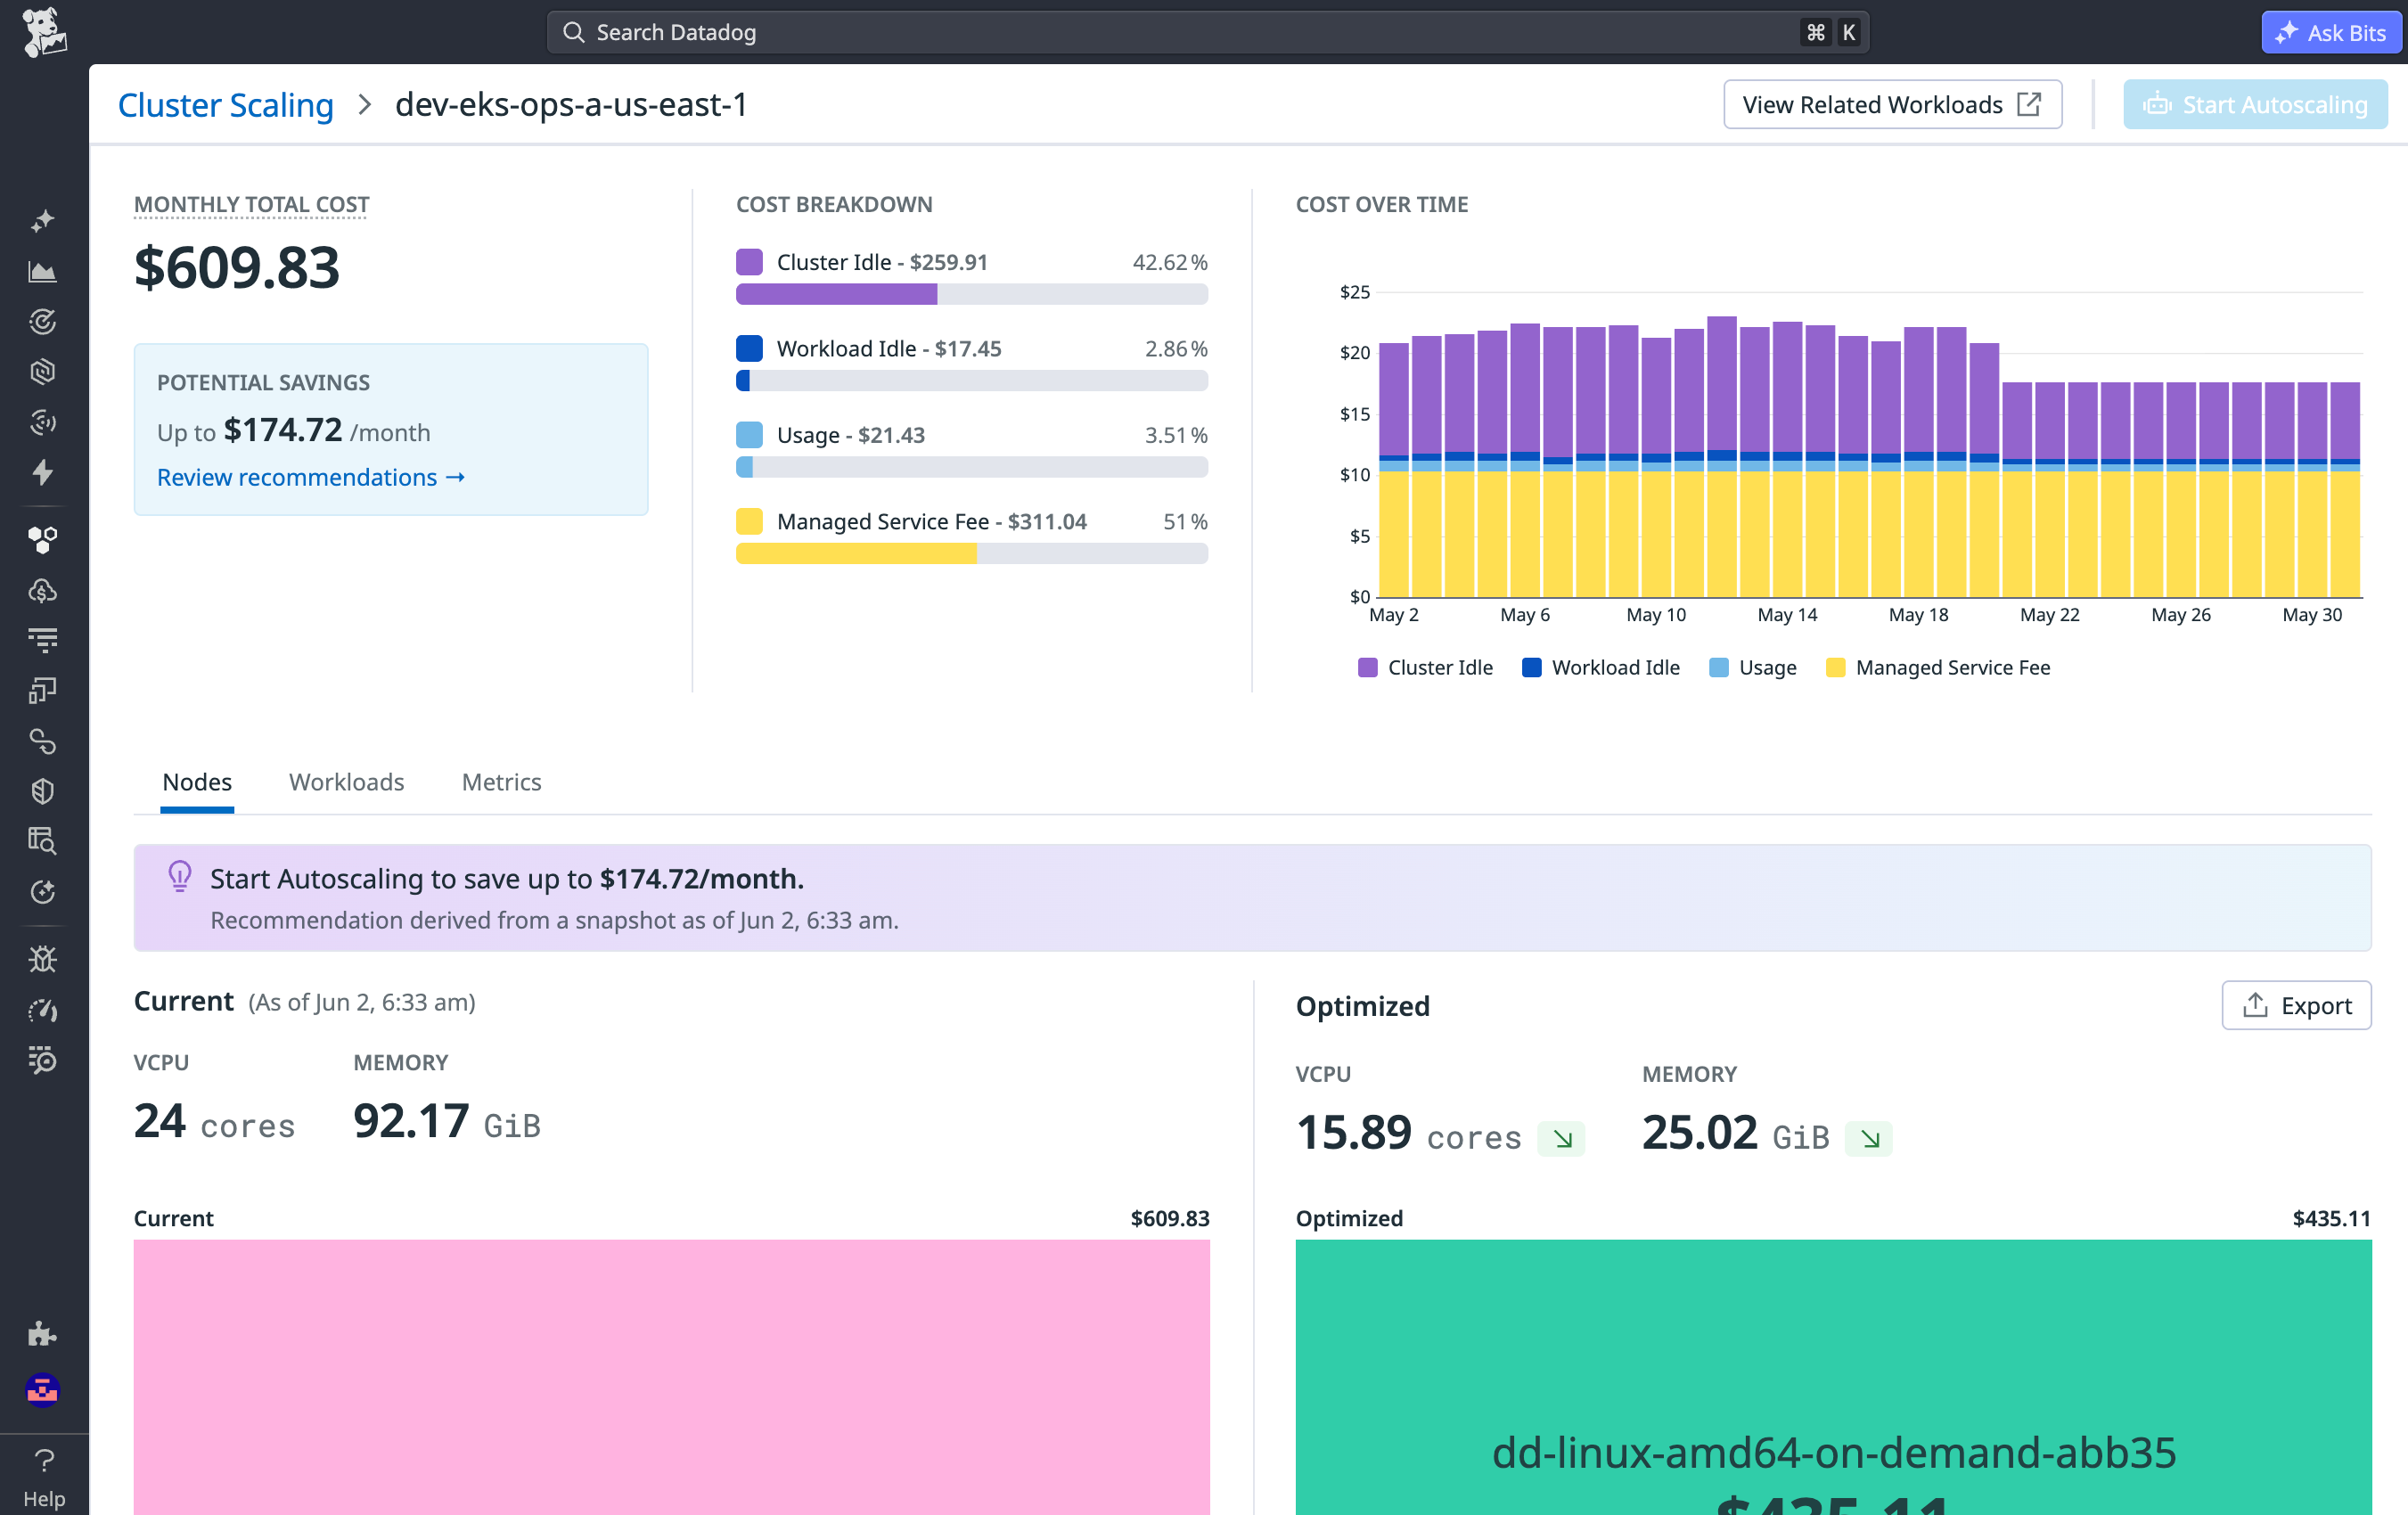Open the hexagon service icon in sidebar
This screenshot has width=2408, height=1515.
coord(42,371)
